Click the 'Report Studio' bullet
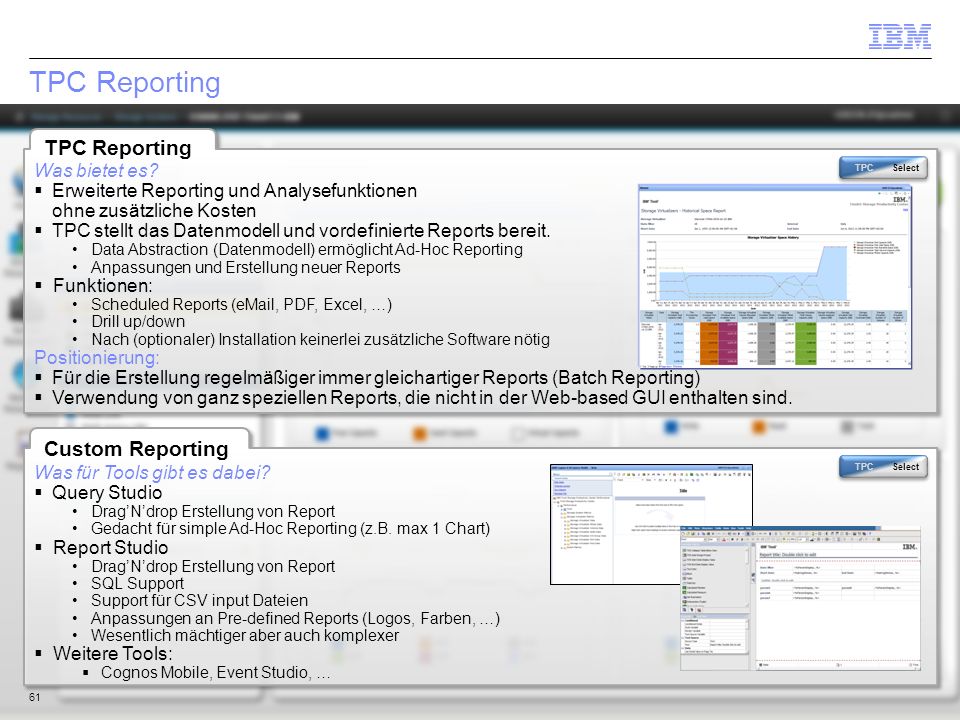960x720 pixels. point(110,547)
